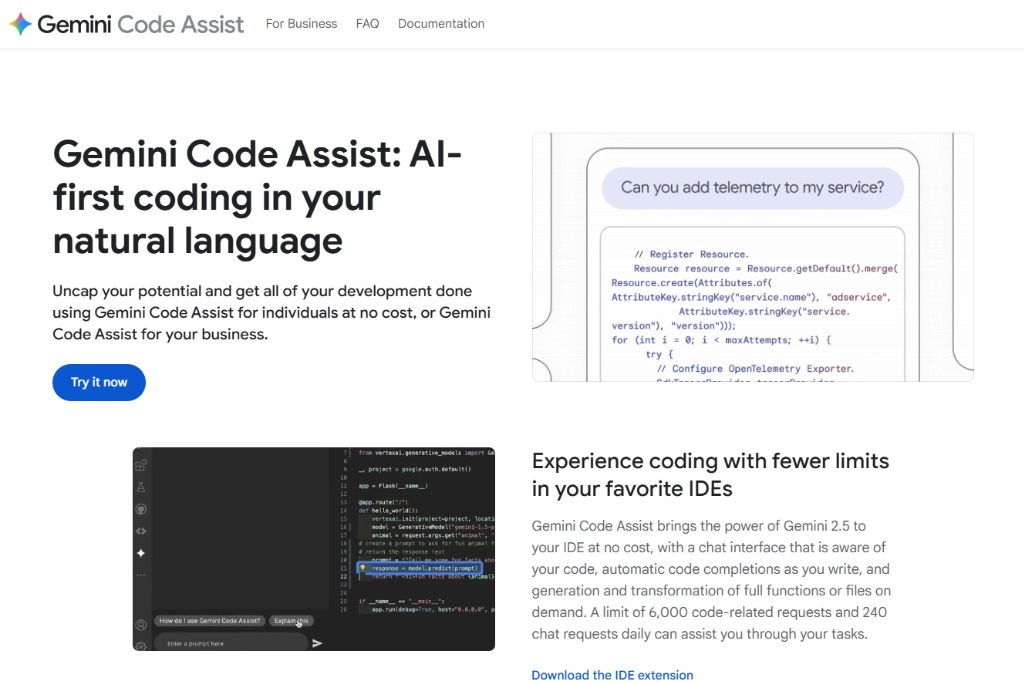Click the ellipsis more-options icon in the sidebar
The height and width of the screenshot is (683, 1024).
[x=141, y=575]
